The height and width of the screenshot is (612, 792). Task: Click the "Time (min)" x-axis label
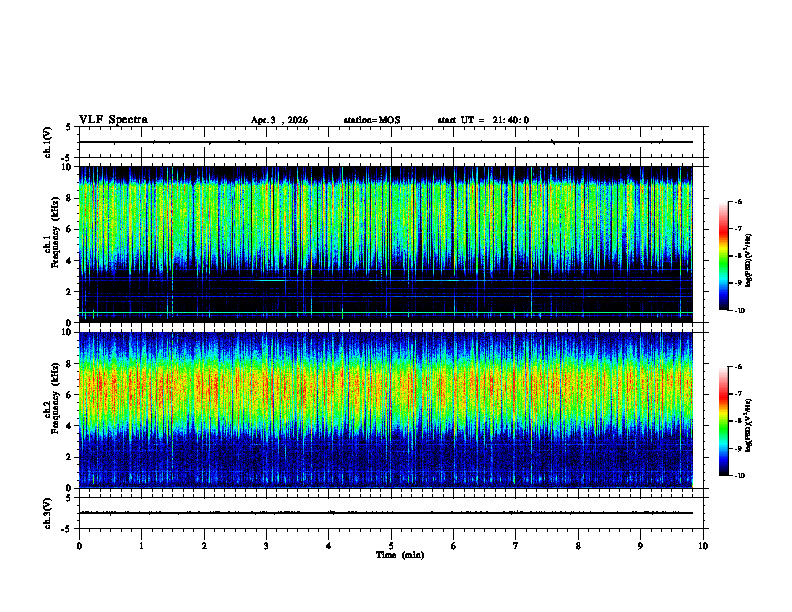point(400,555)
